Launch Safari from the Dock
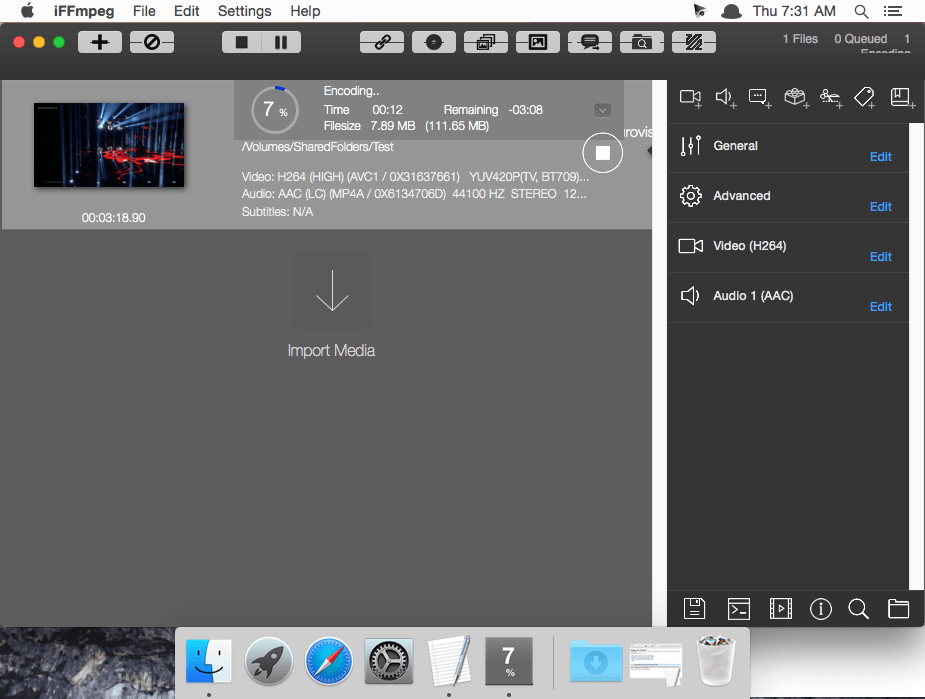 tap(329, 661)
